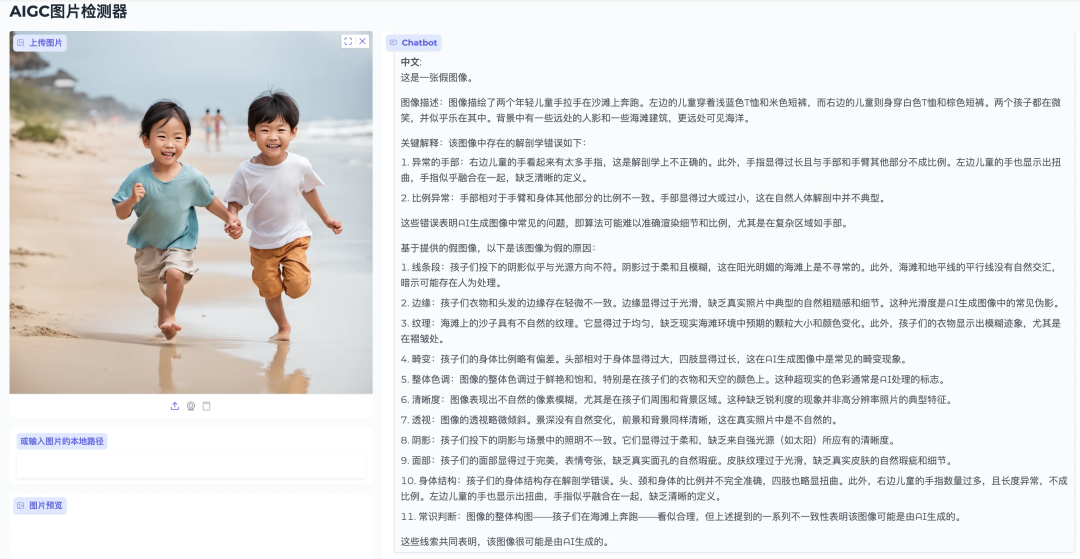View the uploaded image in fullscreen

pyautogui.click(x=348, y=41)
